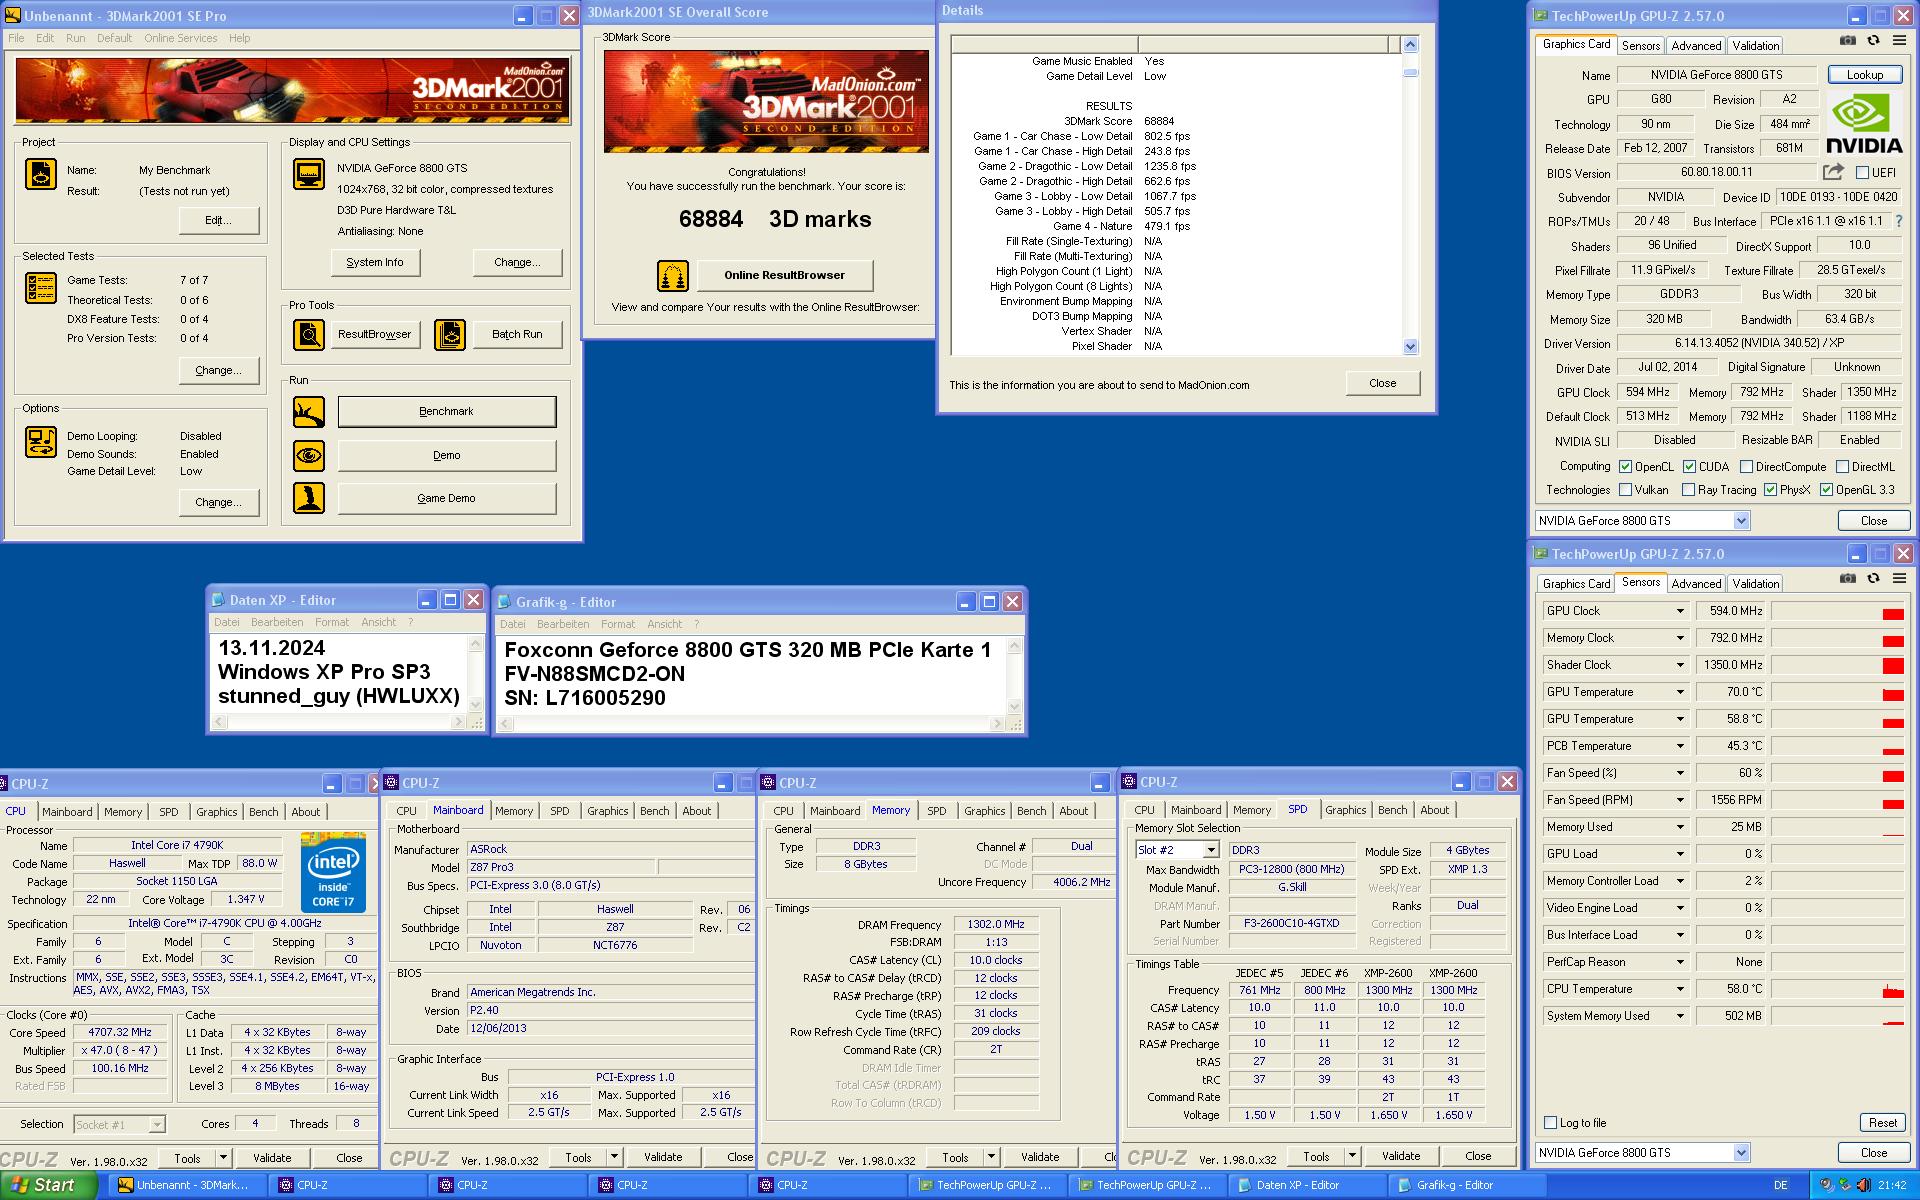1920x1200 pixels.
Task: Expand the CPU Temperature sensor dropdown
Action: 1680,989
